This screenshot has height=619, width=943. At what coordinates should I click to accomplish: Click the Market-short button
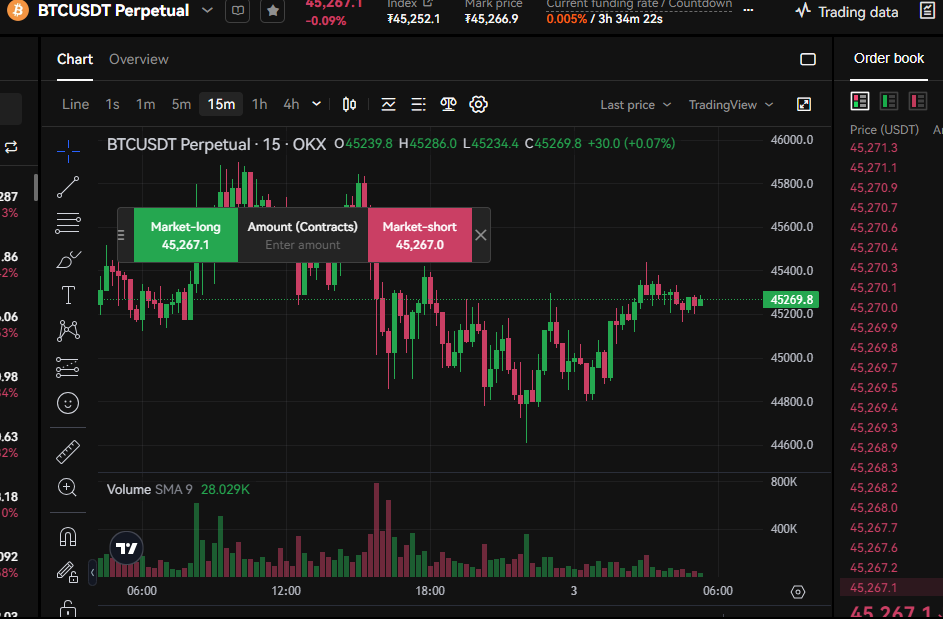pyautogui.click(x=420, y=235)
